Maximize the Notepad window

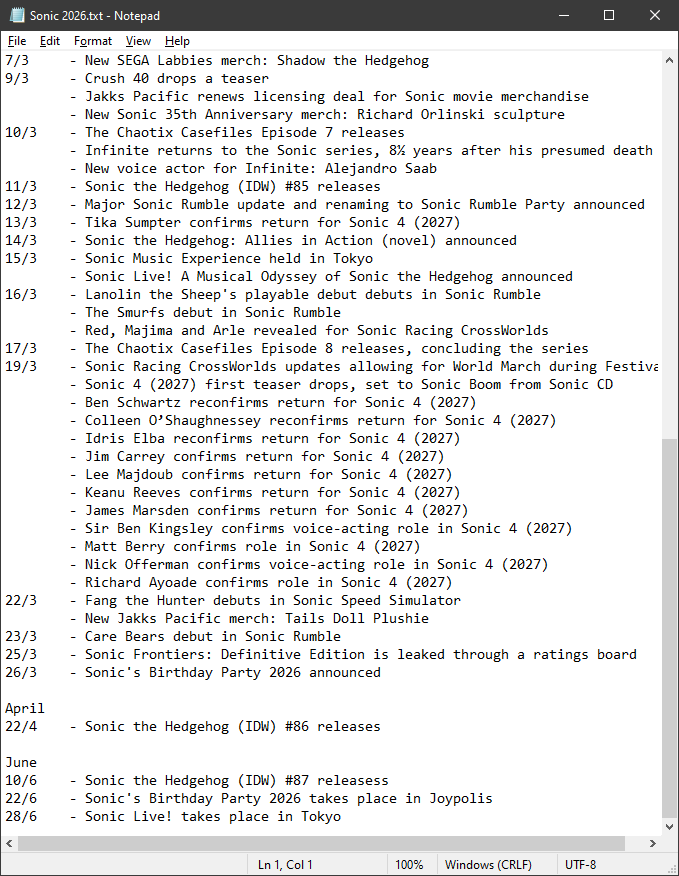(609, 15)
